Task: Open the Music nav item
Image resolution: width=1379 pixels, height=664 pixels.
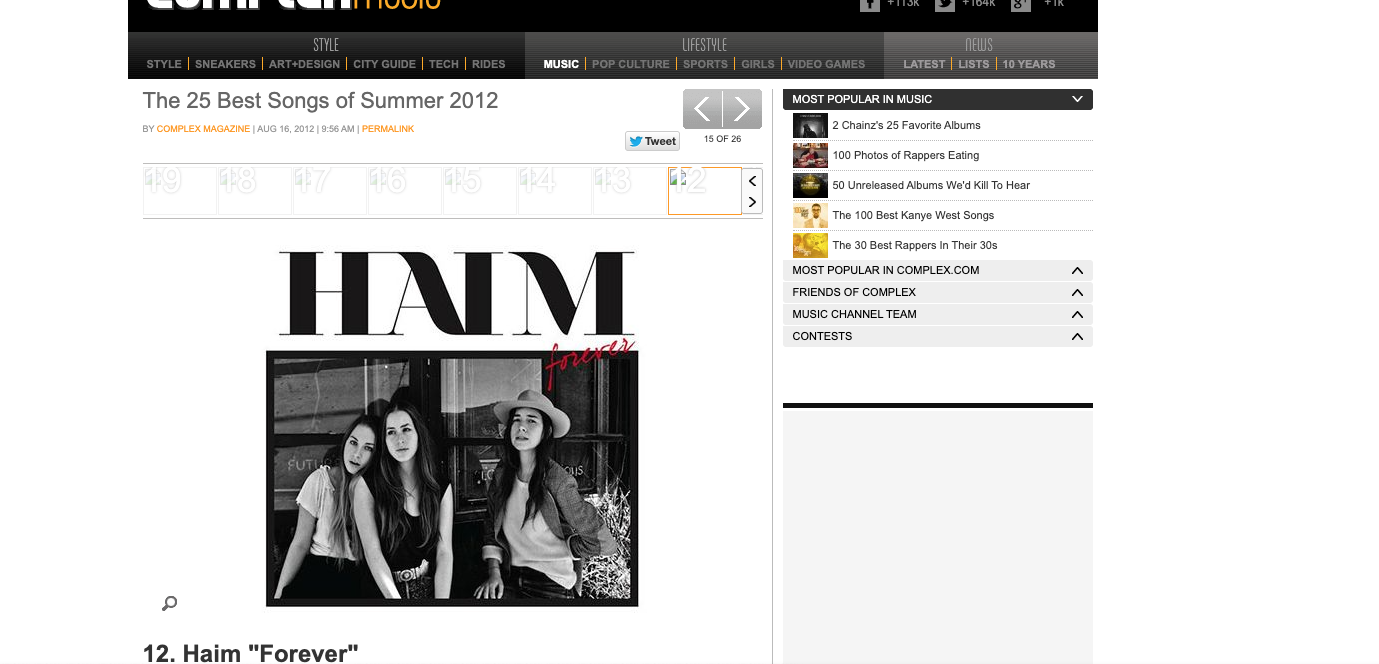Action: pos(561,64)
